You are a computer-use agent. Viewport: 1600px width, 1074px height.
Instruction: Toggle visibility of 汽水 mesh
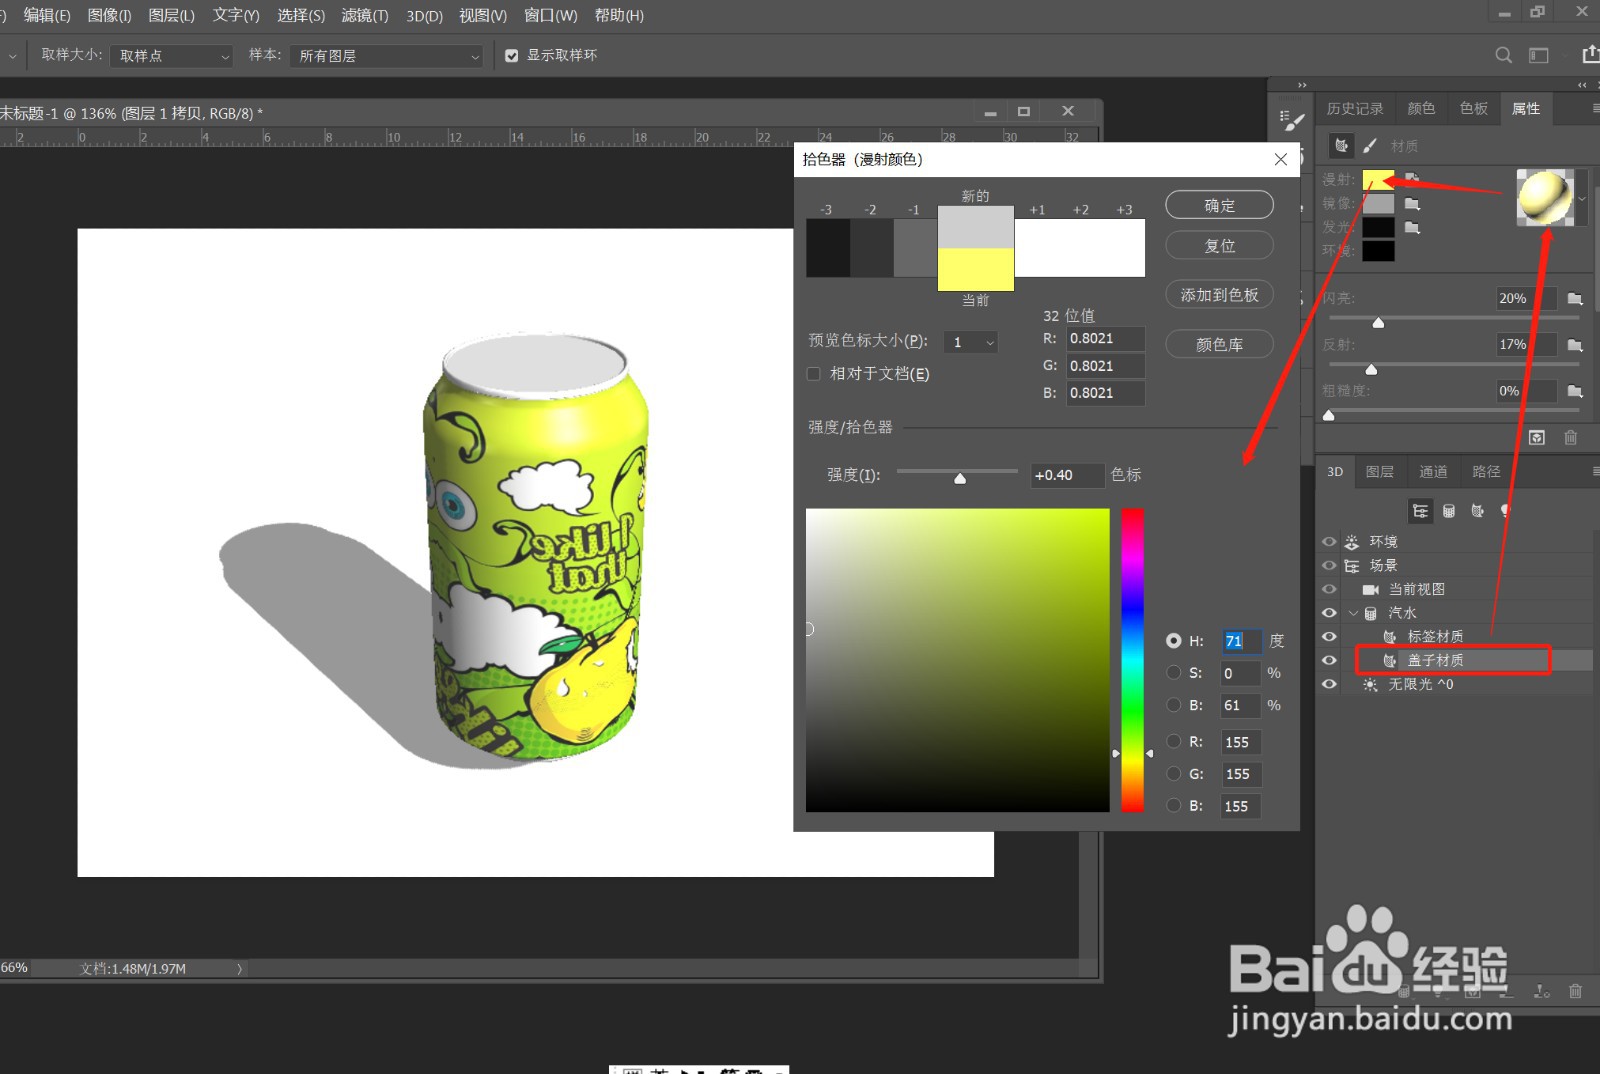coord(1329,613)
